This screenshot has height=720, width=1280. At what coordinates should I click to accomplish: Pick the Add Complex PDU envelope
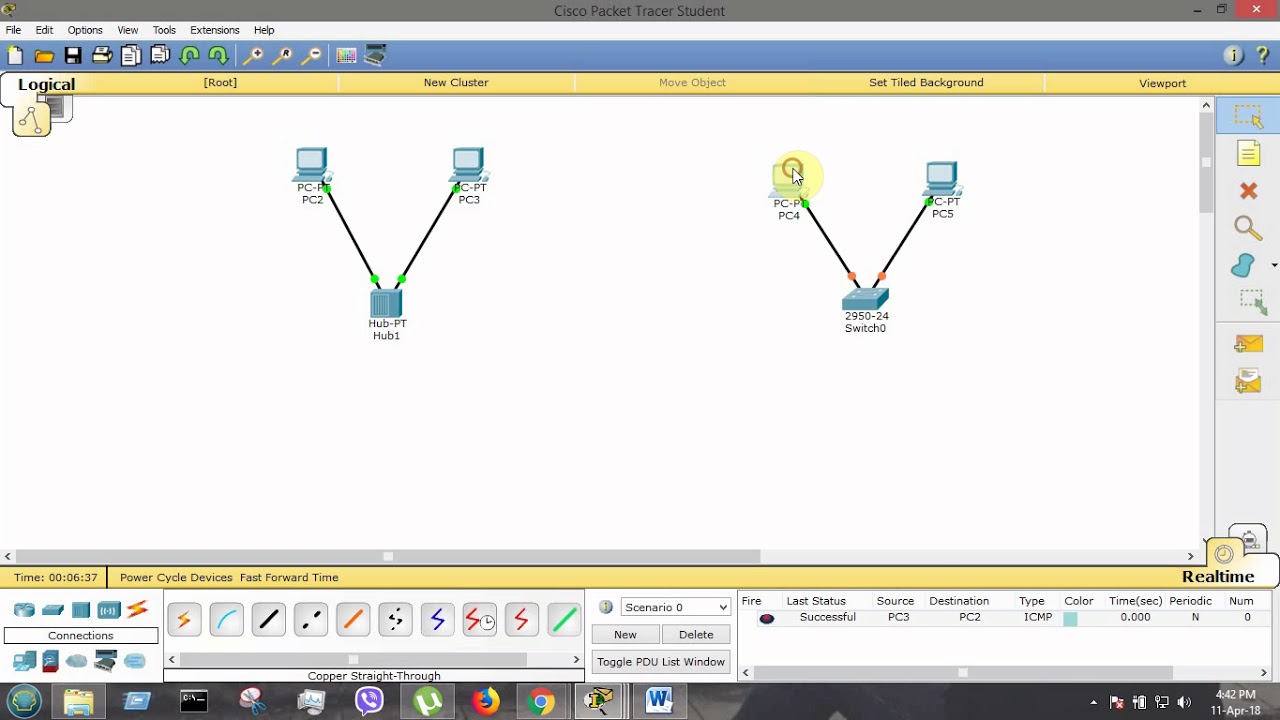[1248, 381]
